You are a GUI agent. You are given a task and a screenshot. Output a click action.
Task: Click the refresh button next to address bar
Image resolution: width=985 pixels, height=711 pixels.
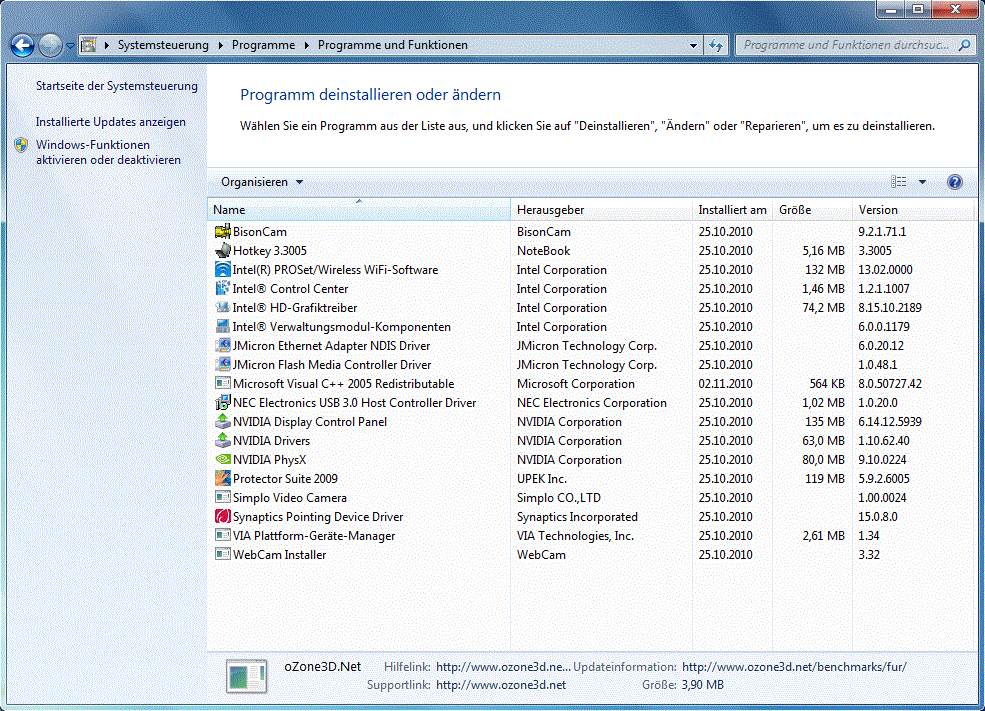[716, 45]
